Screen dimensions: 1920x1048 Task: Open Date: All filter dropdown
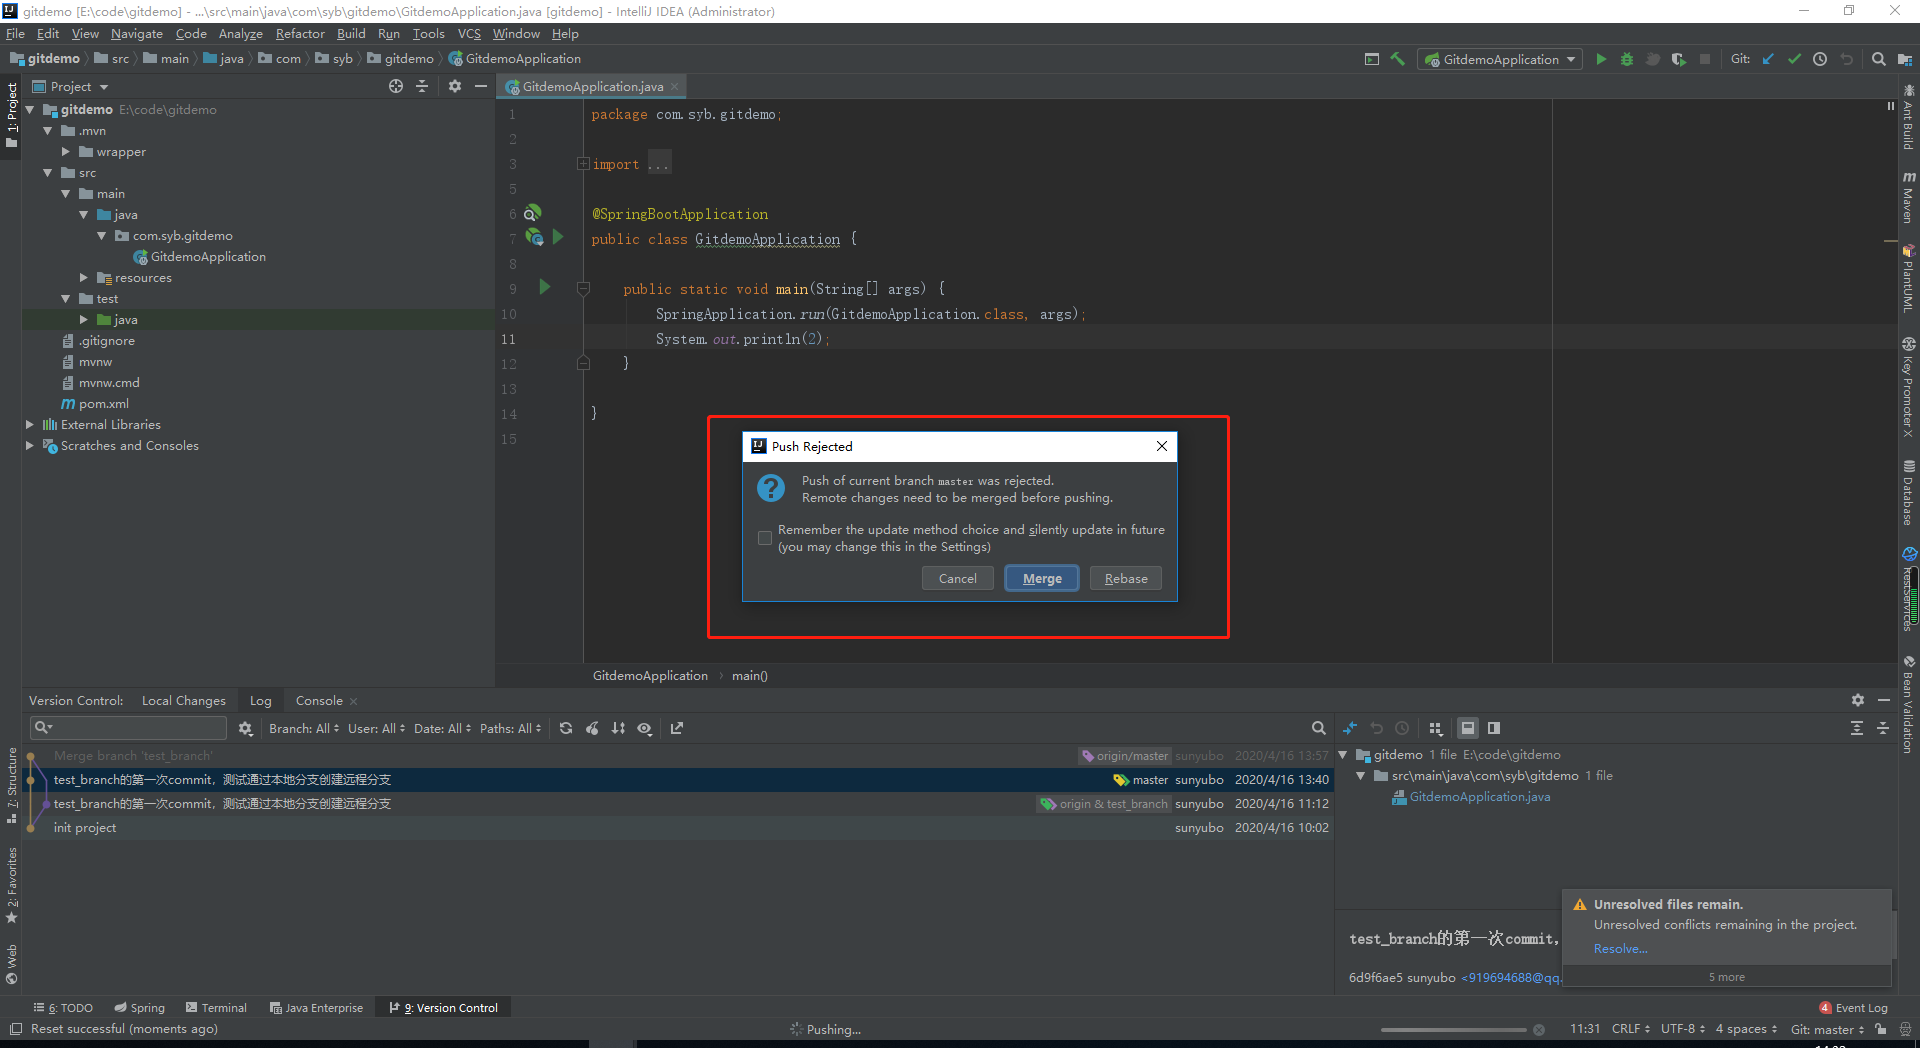point(442,728)
